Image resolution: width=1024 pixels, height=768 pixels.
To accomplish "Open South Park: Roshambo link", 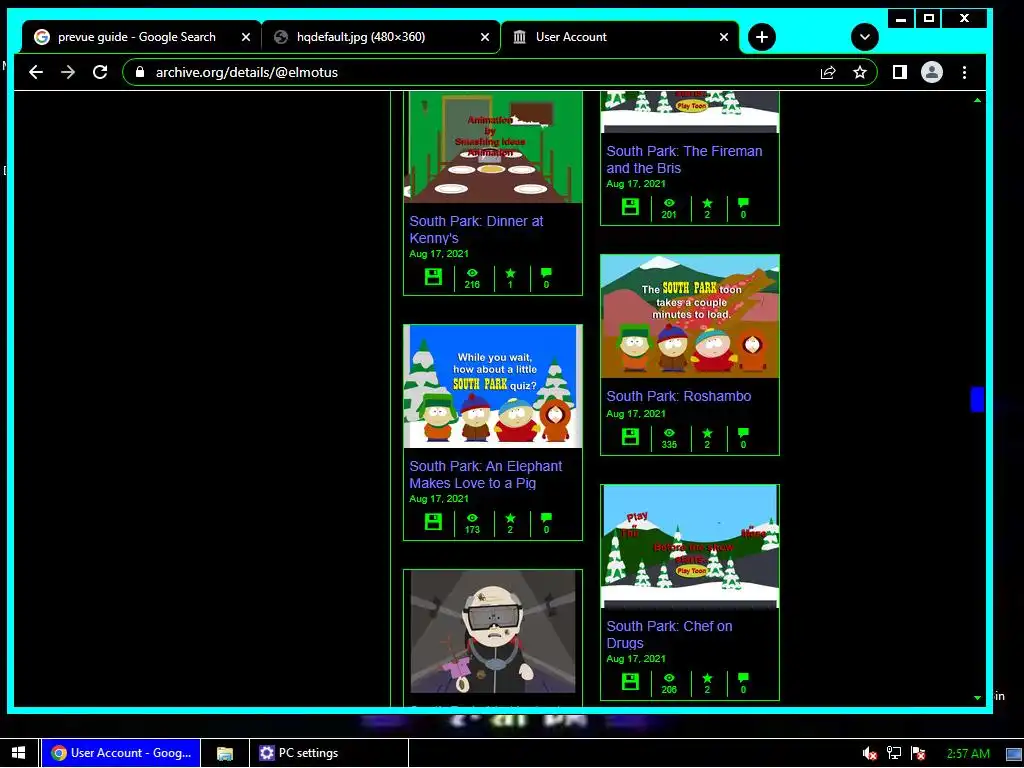I will [679, 396].
